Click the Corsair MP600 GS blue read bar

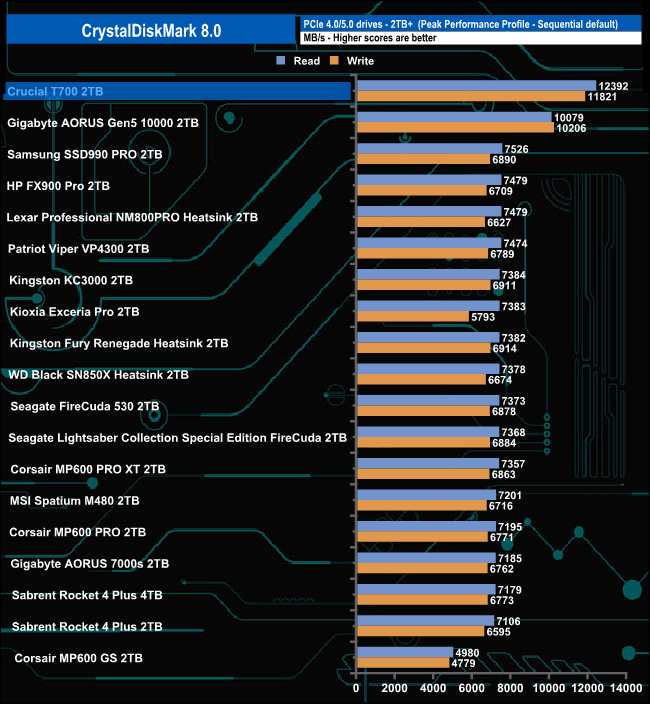pos(405,652)
